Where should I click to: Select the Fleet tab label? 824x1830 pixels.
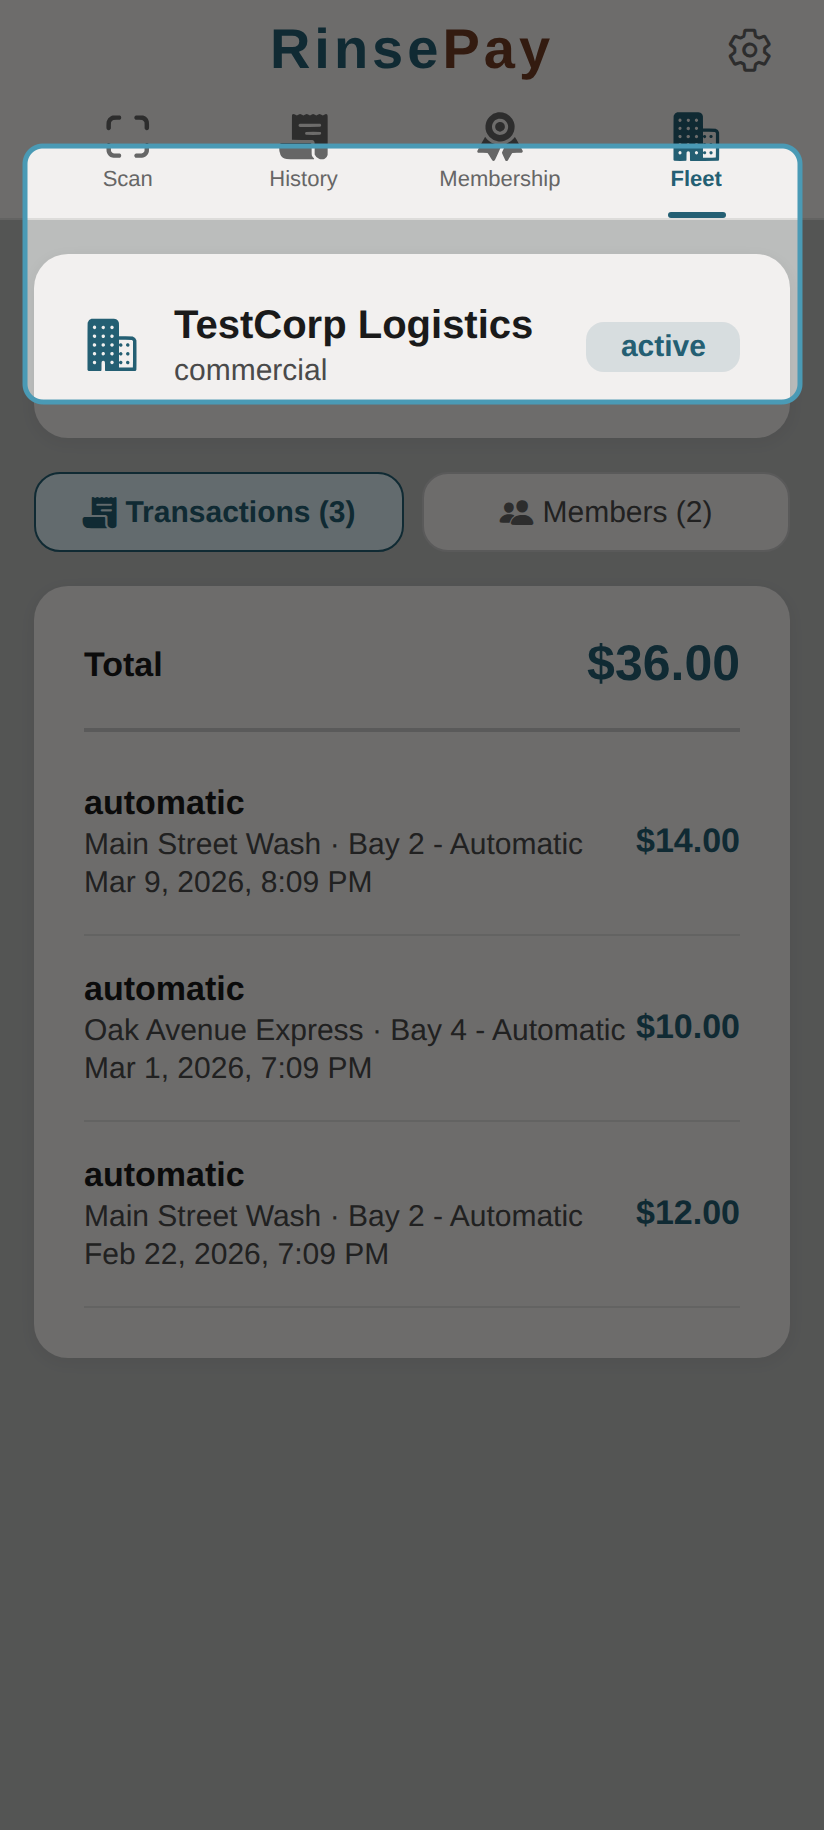click(x=696, y=179)
